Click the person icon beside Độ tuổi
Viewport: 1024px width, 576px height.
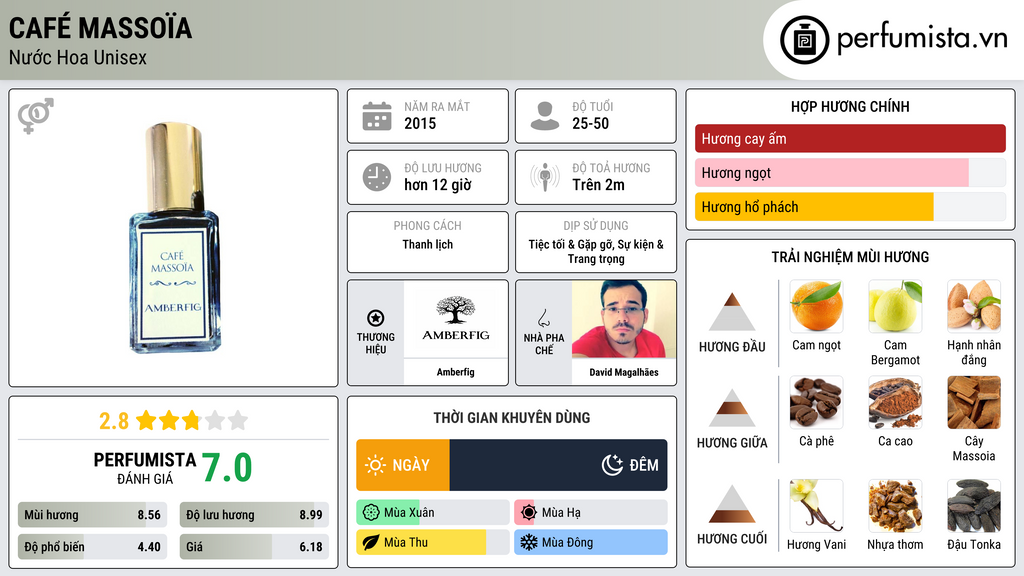pos(545,116)
